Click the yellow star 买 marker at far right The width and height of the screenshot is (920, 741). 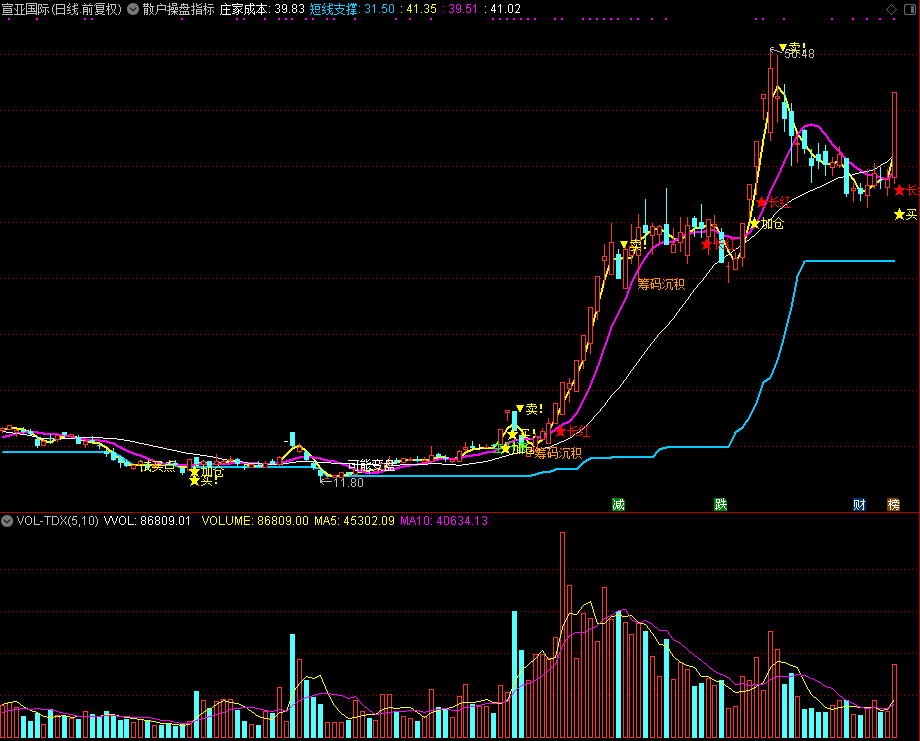pyautogui.click(x=905, y=215)
